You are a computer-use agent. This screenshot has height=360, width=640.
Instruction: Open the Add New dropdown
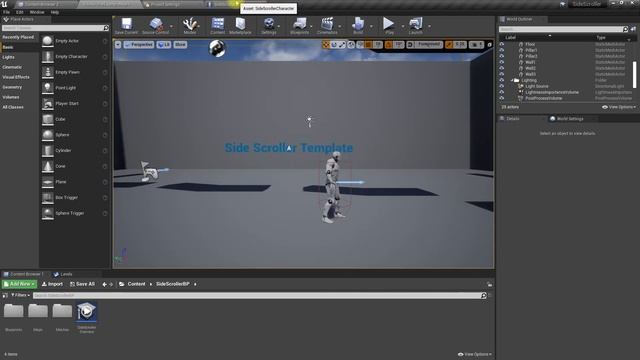click(19, 284)
